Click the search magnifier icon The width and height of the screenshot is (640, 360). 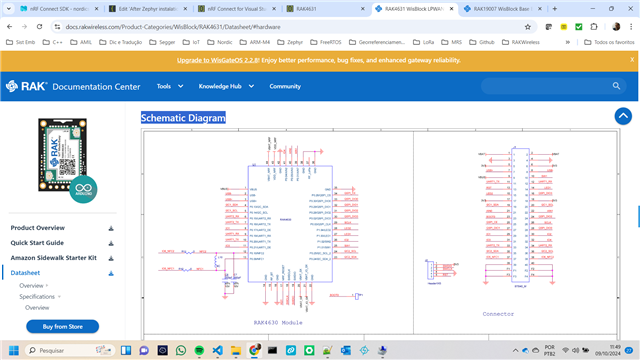pos(616,86)
